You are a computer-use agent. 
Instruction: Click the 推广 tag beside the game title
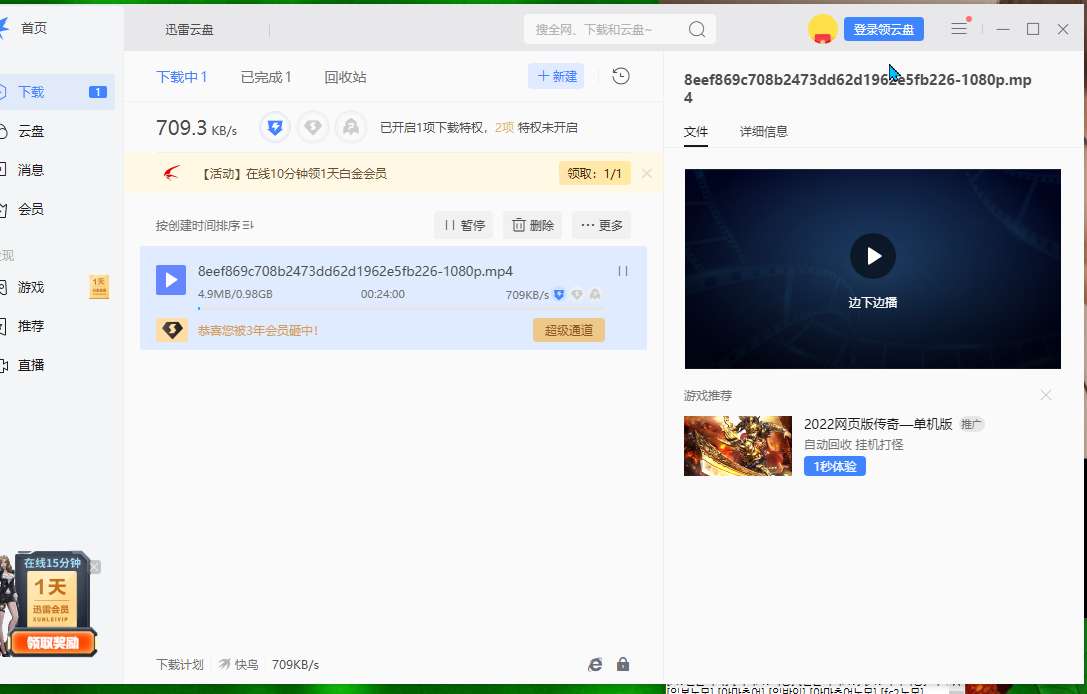972,424
